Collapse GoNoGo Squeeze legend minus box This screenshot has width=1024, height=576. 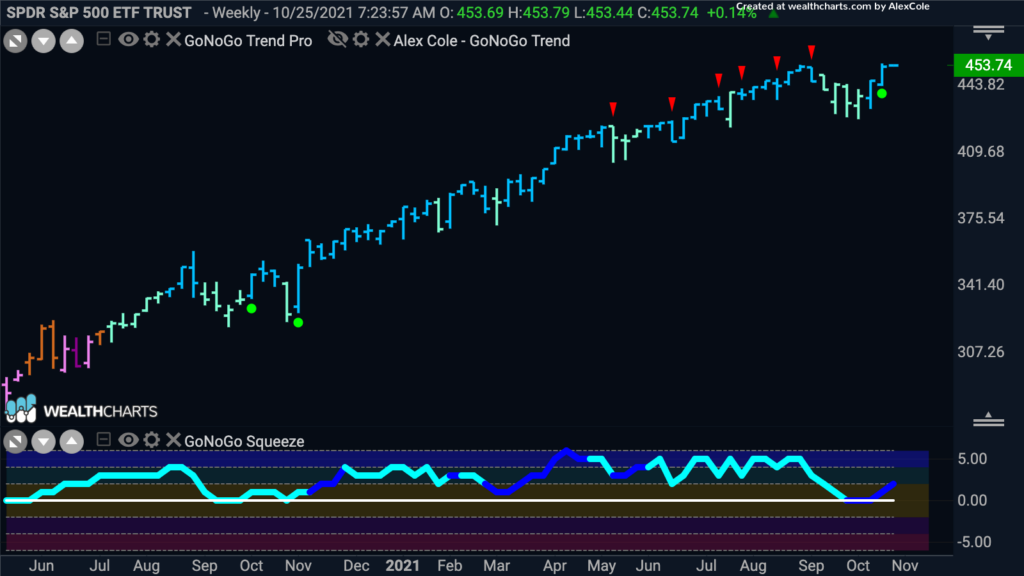[x=103, y=440]
